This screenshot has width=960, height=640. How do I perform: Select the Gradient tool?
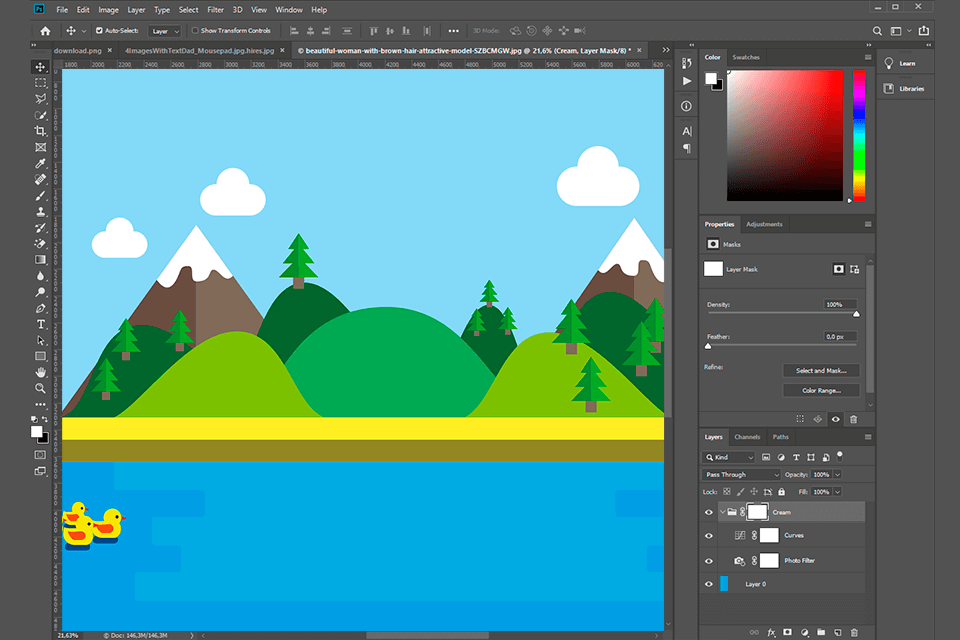pos(40,260)
